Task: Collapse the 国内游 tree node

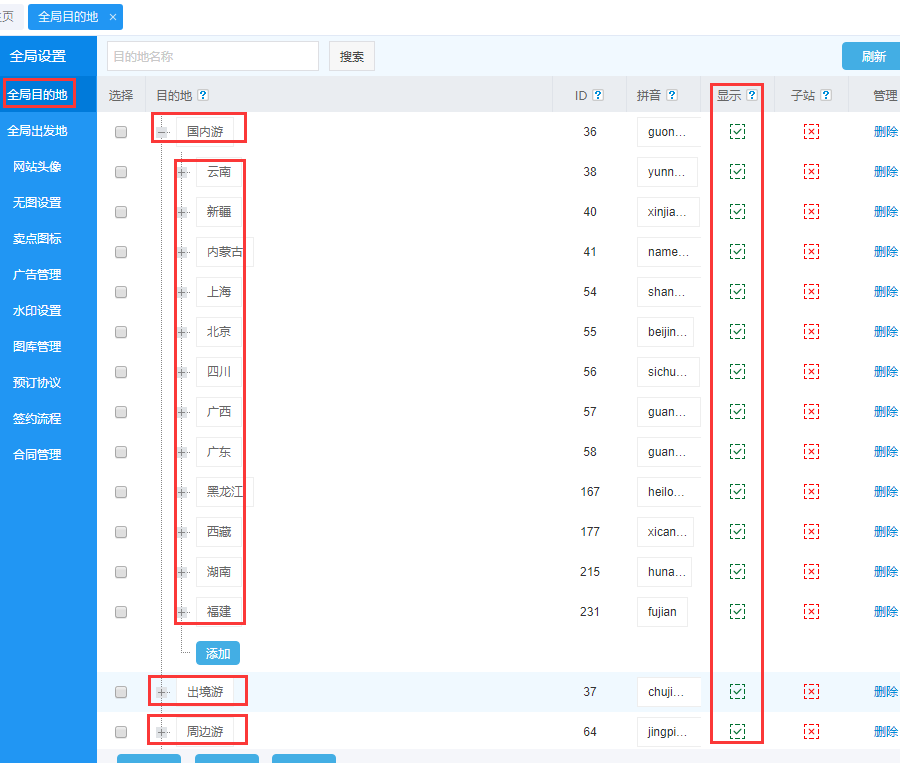Action: pos(162,132)
